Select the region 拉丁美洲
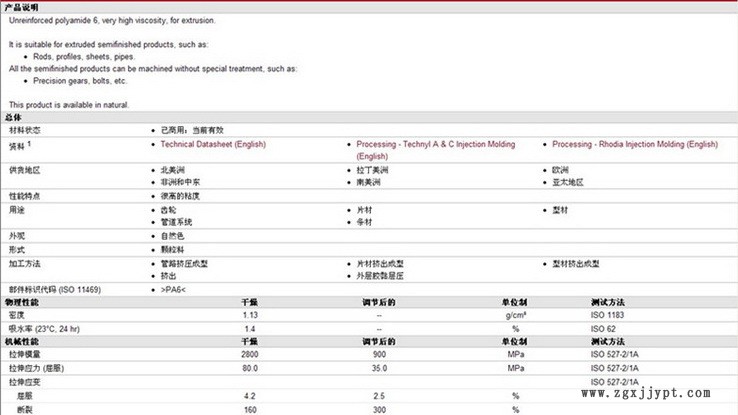Screen dimensions: 738x415 pyautogui.click(x=372, y=170)
